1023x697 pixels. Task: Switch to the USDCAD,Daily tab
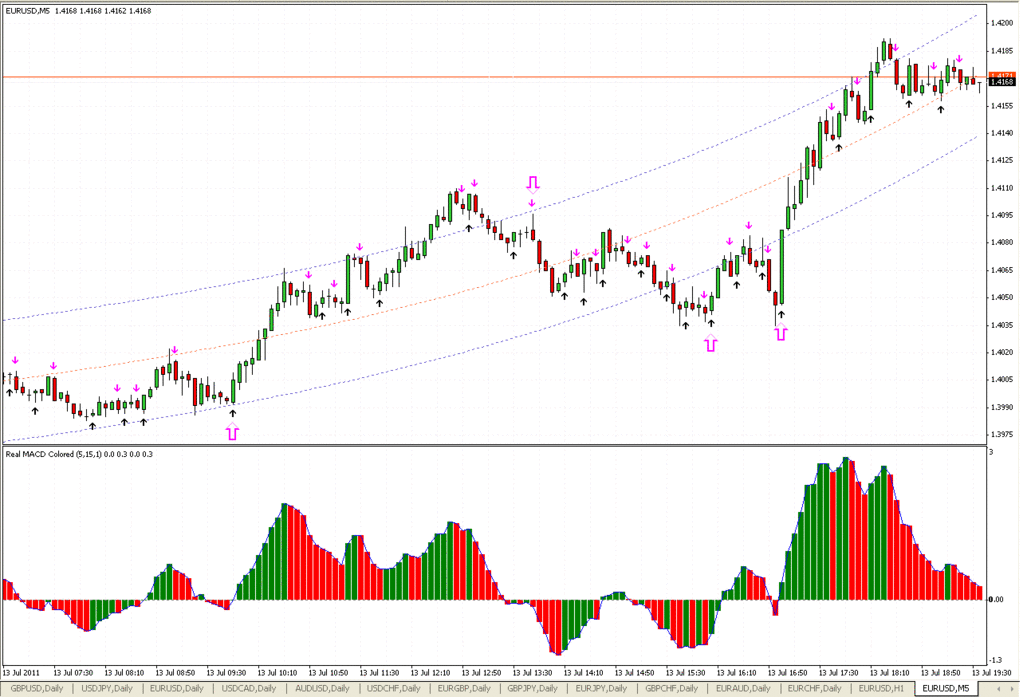click(249, 689)
